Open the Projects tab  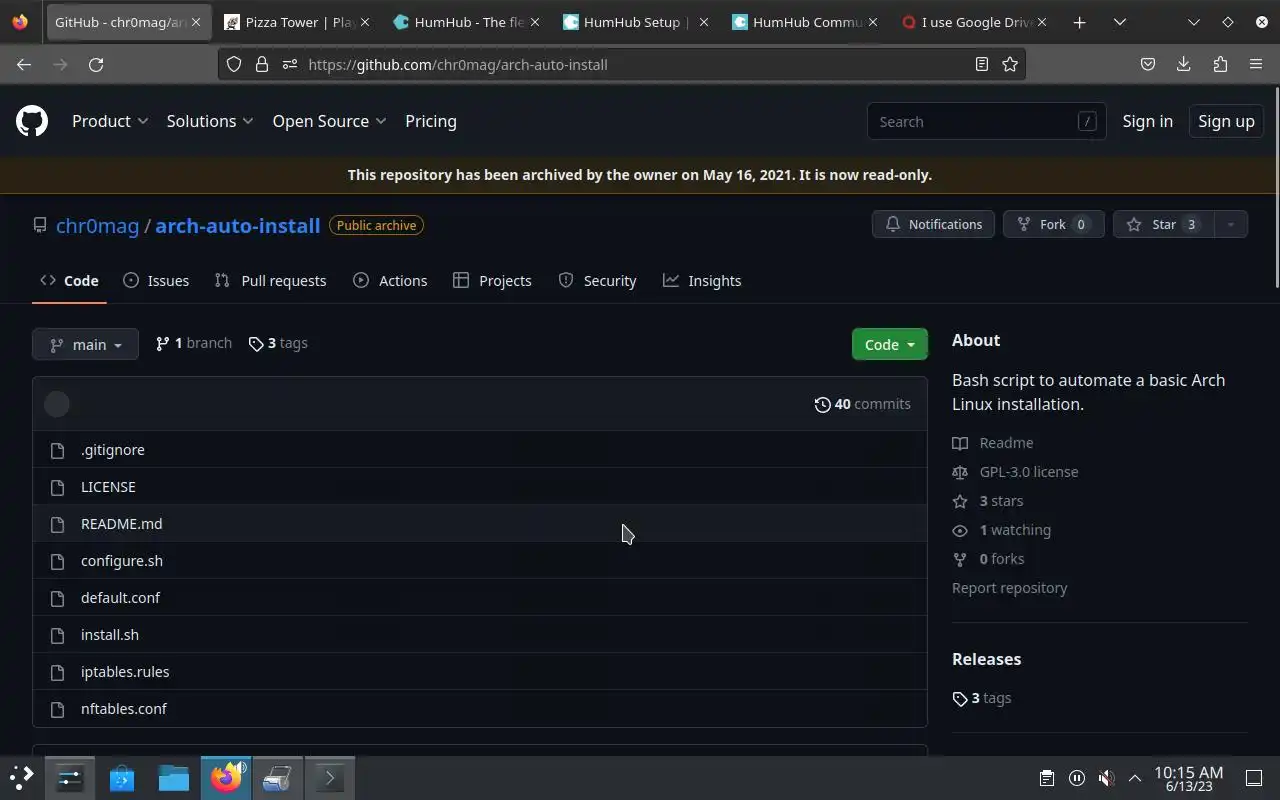[492, 280]
